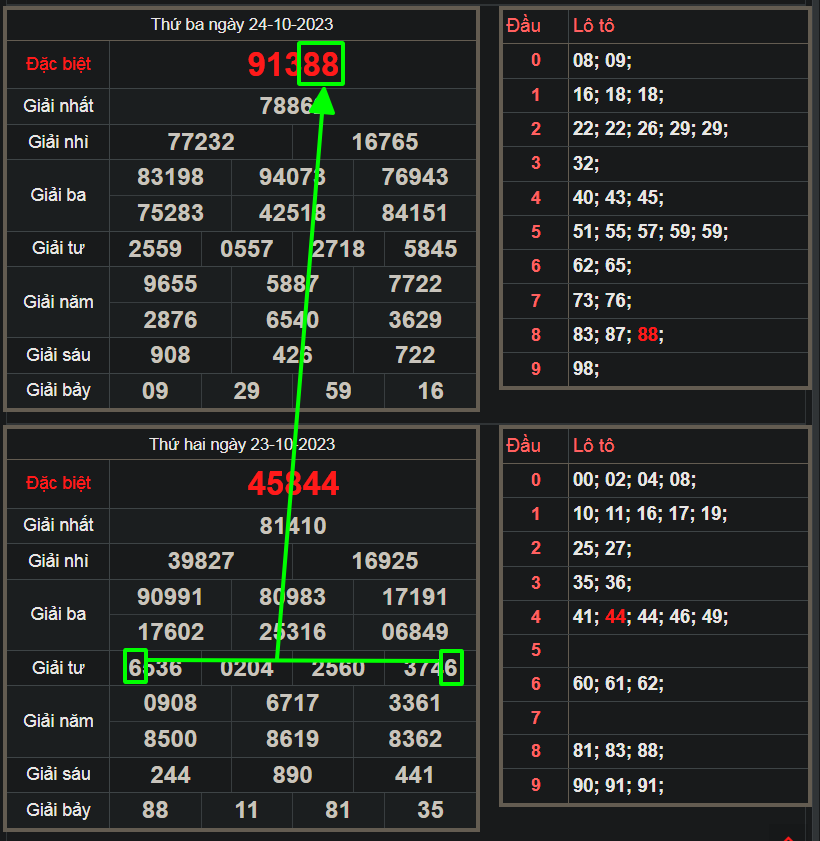Click second prize number 77232

click(x=201, y=142)
